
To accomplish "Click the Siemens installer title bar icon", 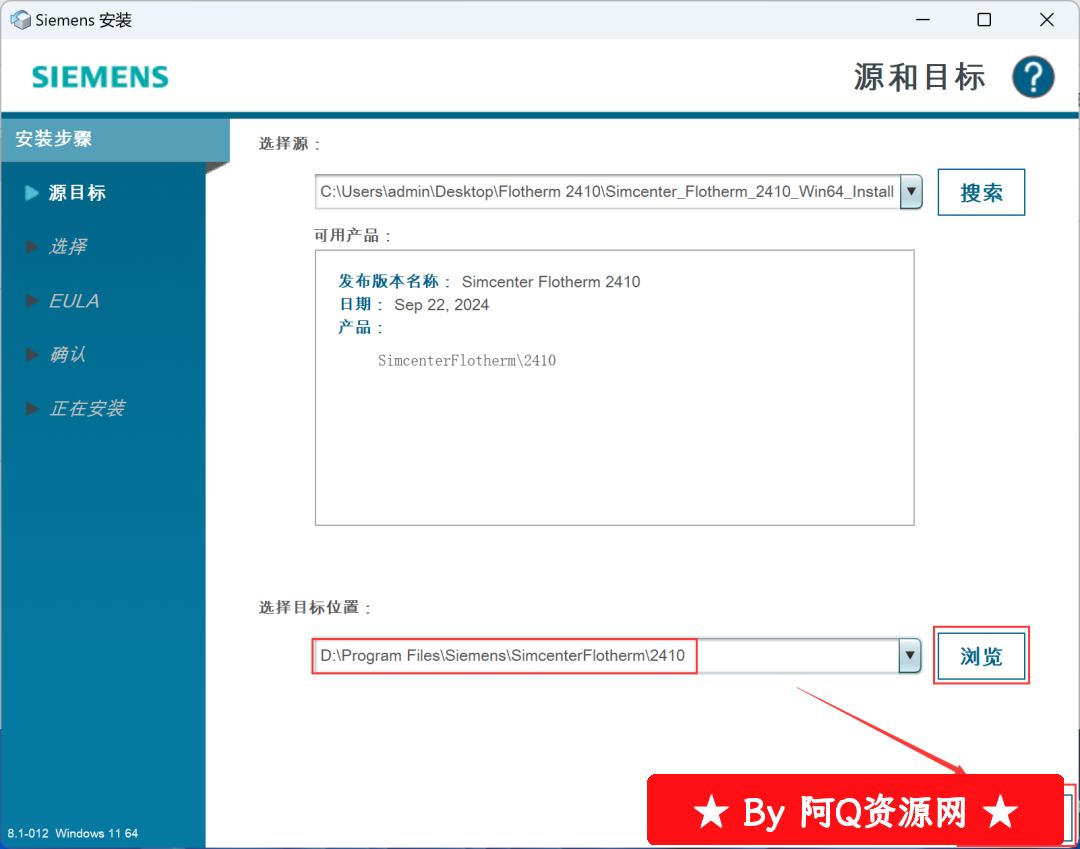I will point(21,20).
